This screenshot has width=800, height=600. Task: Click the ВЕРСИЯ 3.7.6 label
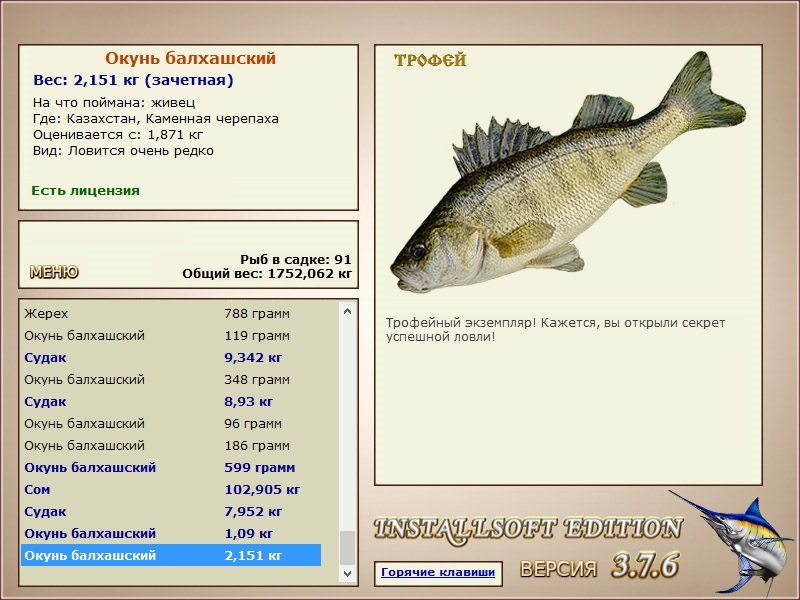[x=599, y=566]
